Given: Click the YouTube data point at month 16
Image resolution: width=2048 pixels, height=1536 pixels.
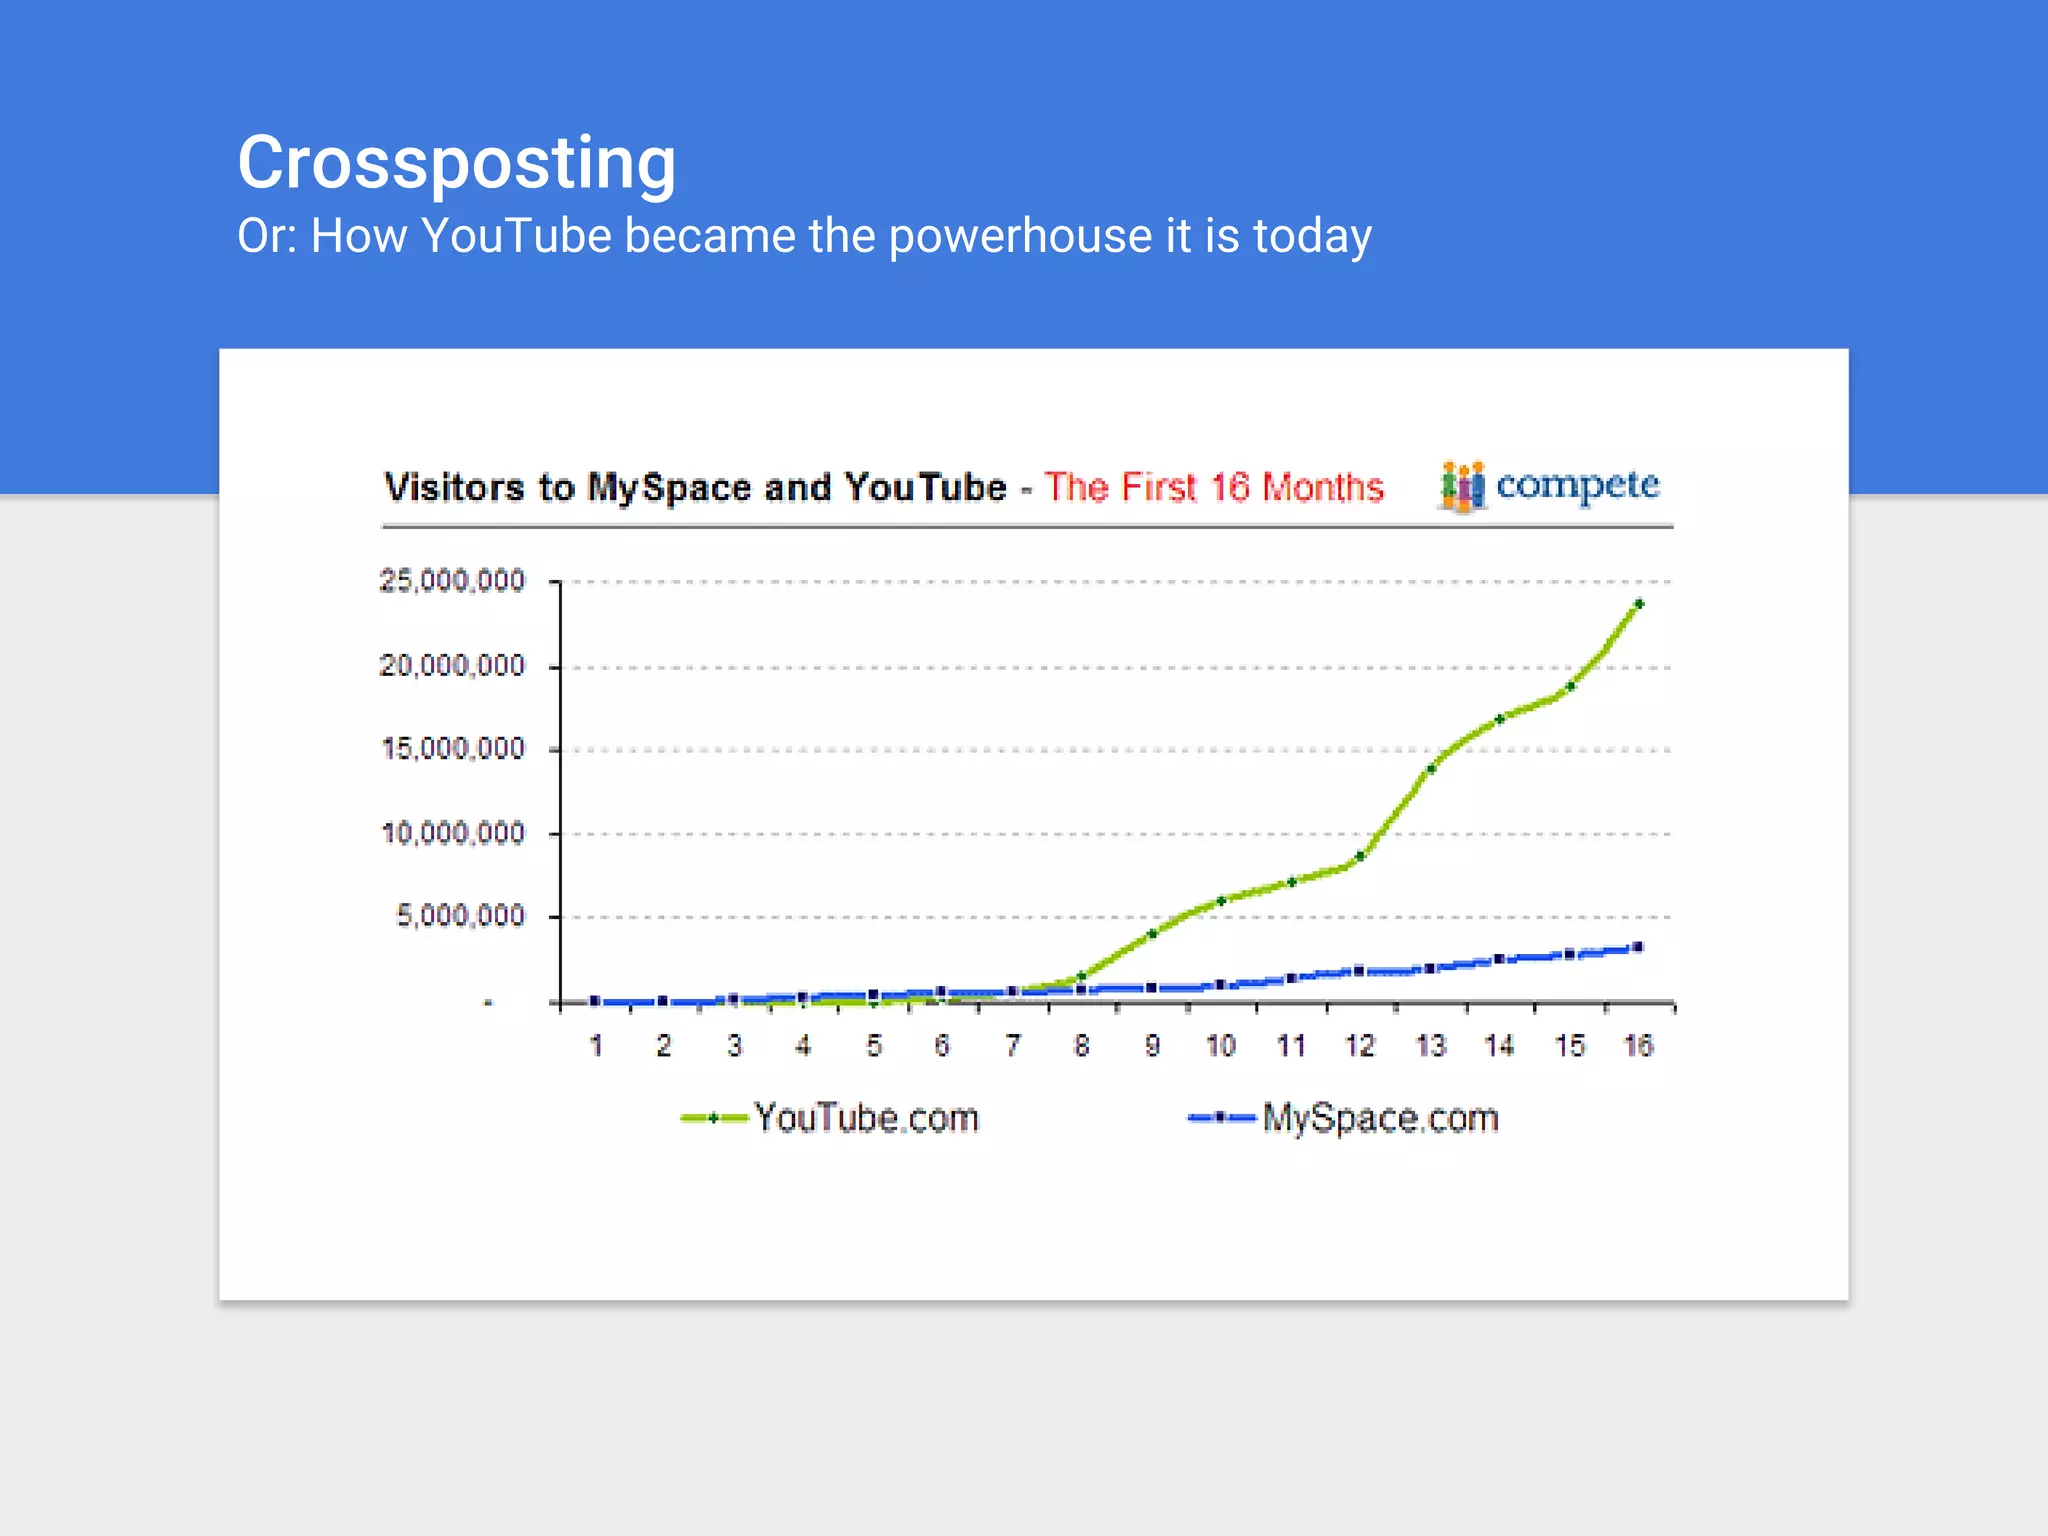Looking at the screenshot, I should pos(1639,604).
